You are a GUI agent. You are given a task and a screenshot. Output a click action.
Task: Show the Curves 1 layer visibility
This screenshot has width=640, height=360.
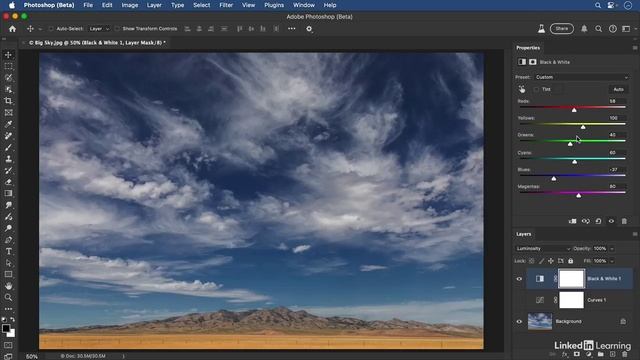tap(519, 300)
